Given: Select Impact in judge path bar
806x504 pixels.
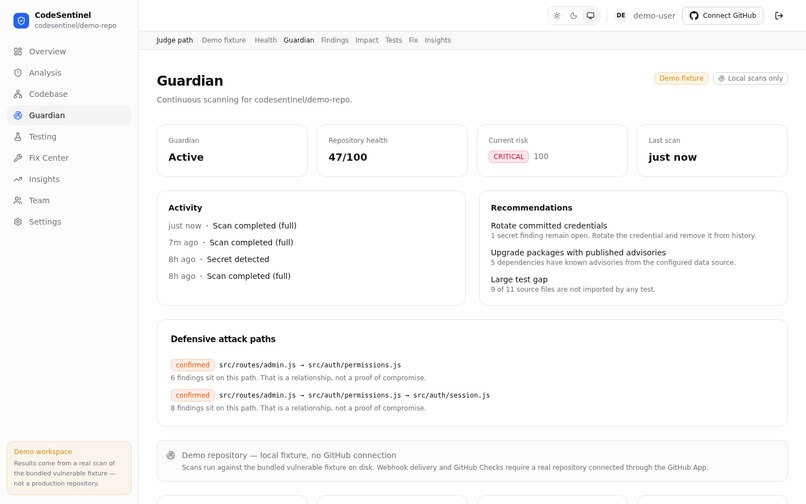Looking at the screenshot, I should click(367, 40).
